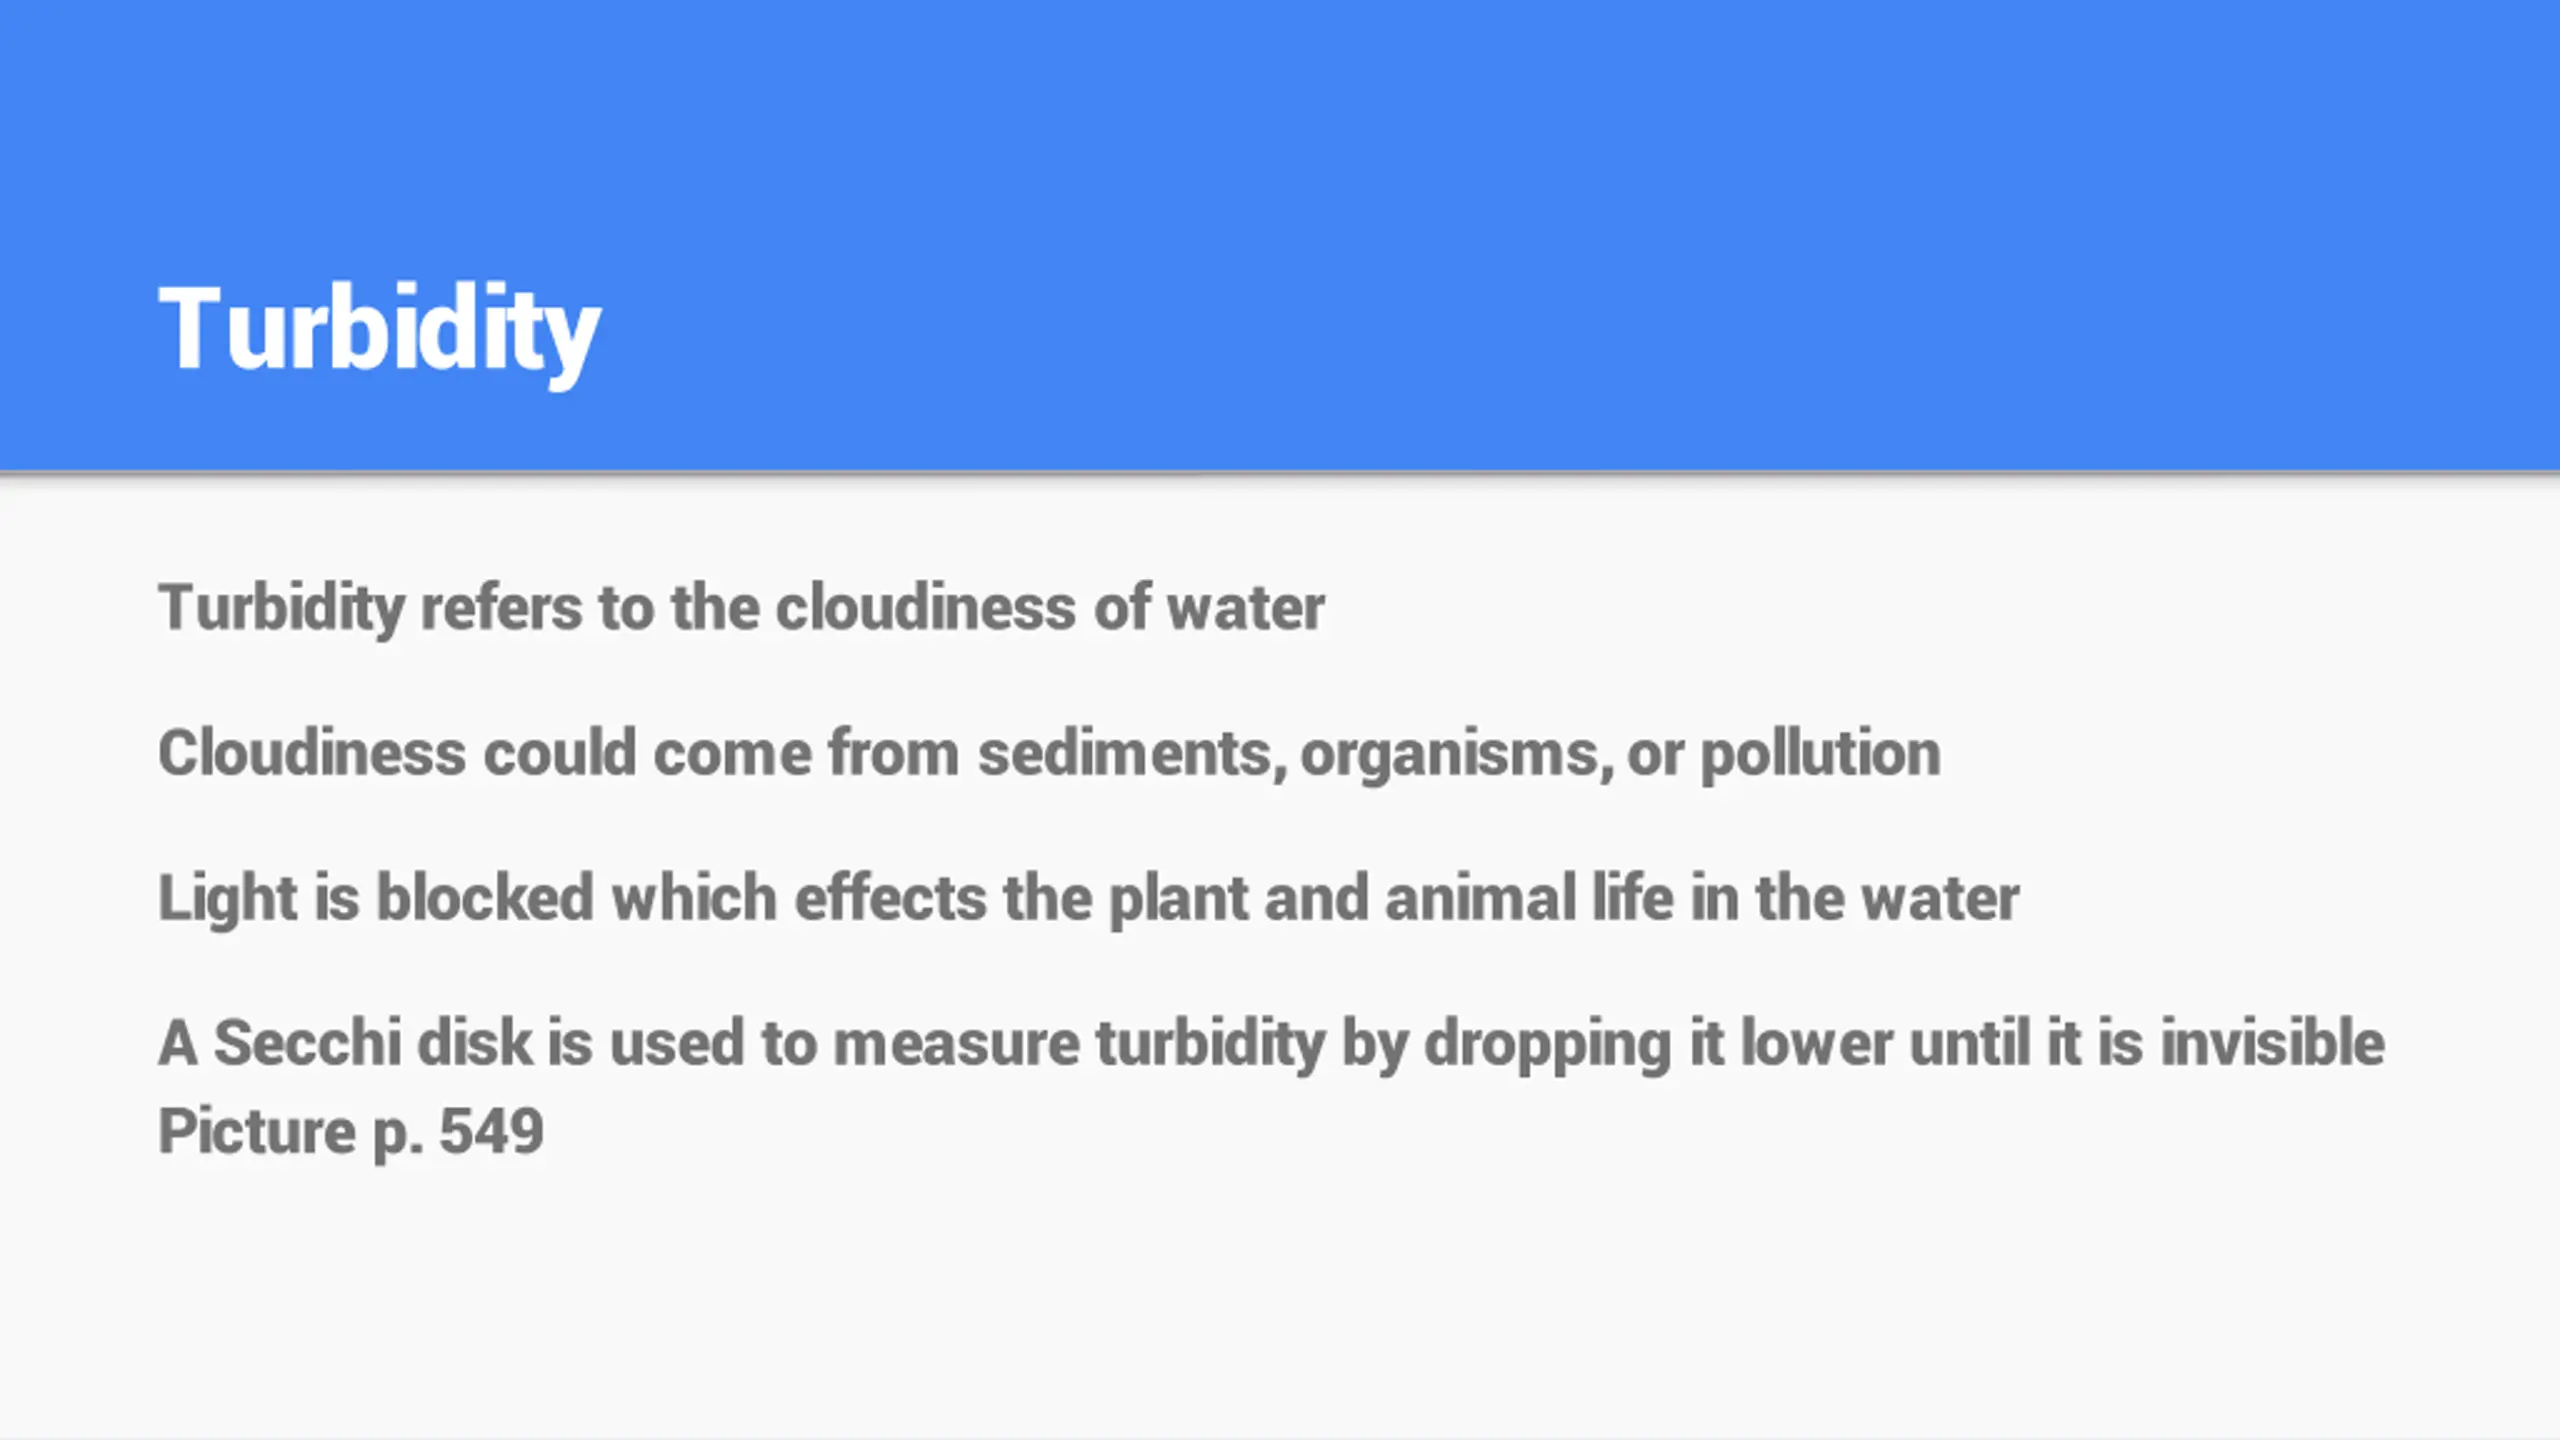The width and height of the screenshot is (2560, 1440).
Task: Click the blue header banner area
Action: (x=1500, y=200)
